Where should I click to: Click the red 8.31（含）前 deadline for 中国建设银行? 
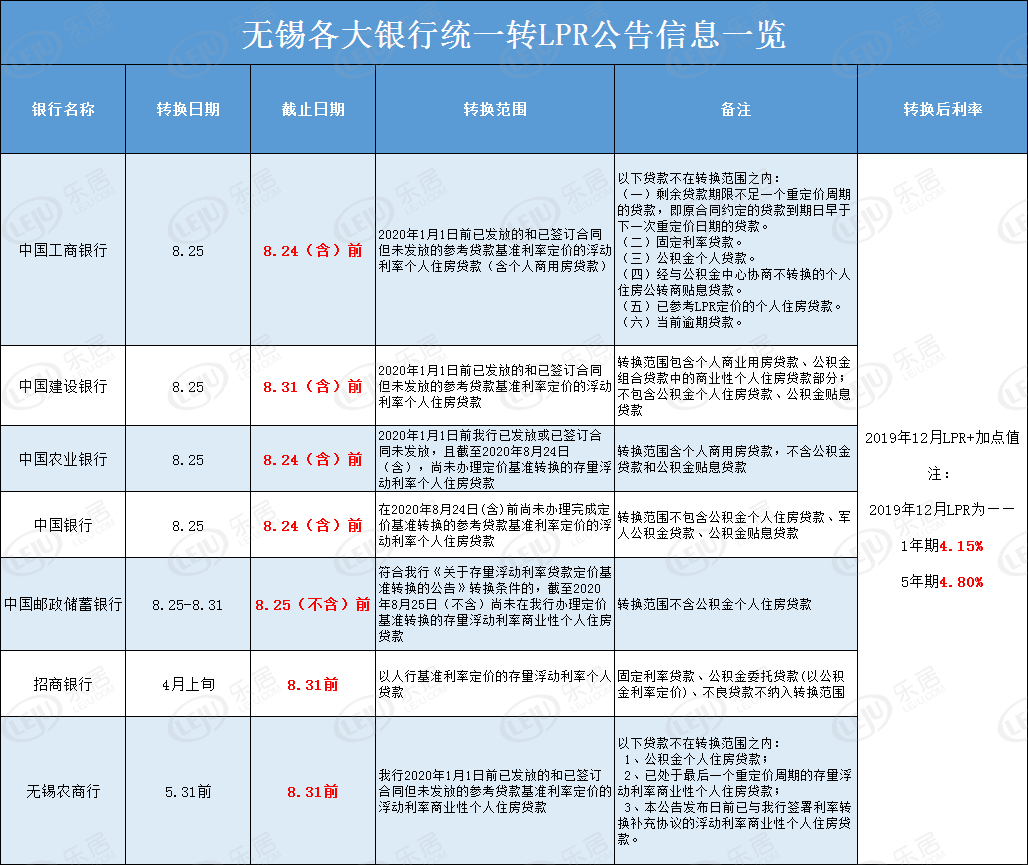point(311,386)
